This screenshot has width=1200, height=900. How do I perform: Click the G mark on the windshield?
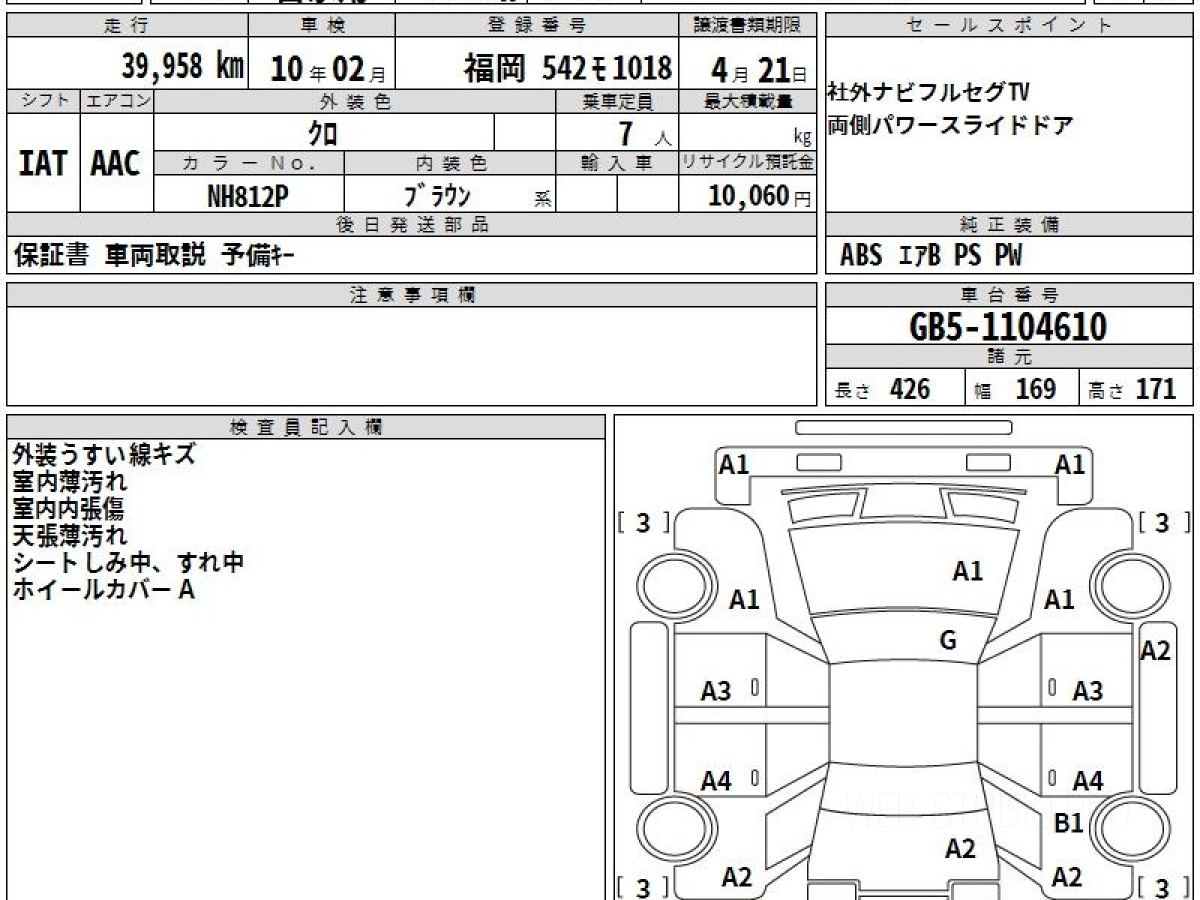pyautogui.click(x=948, y=641)
